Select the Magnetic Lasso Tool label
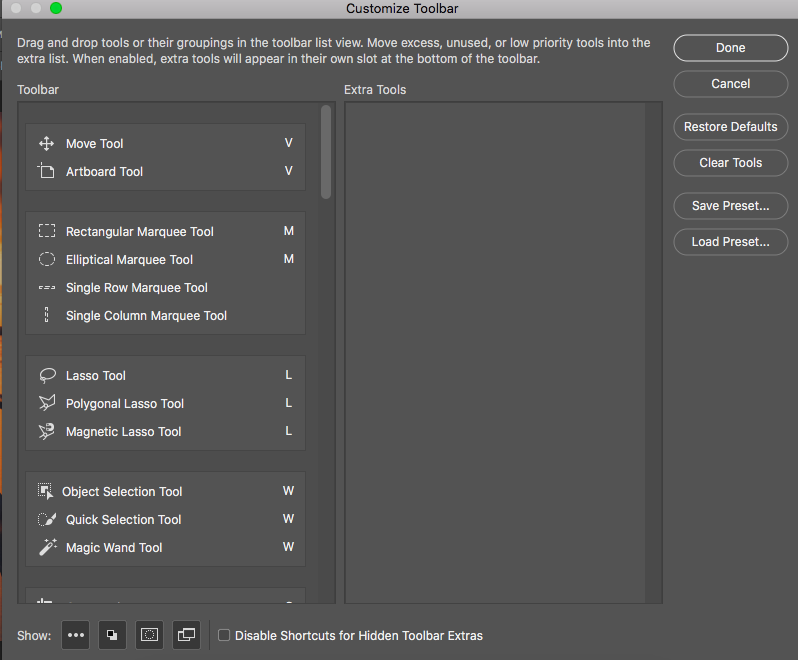798x660 pixels. tap(124, 432)
